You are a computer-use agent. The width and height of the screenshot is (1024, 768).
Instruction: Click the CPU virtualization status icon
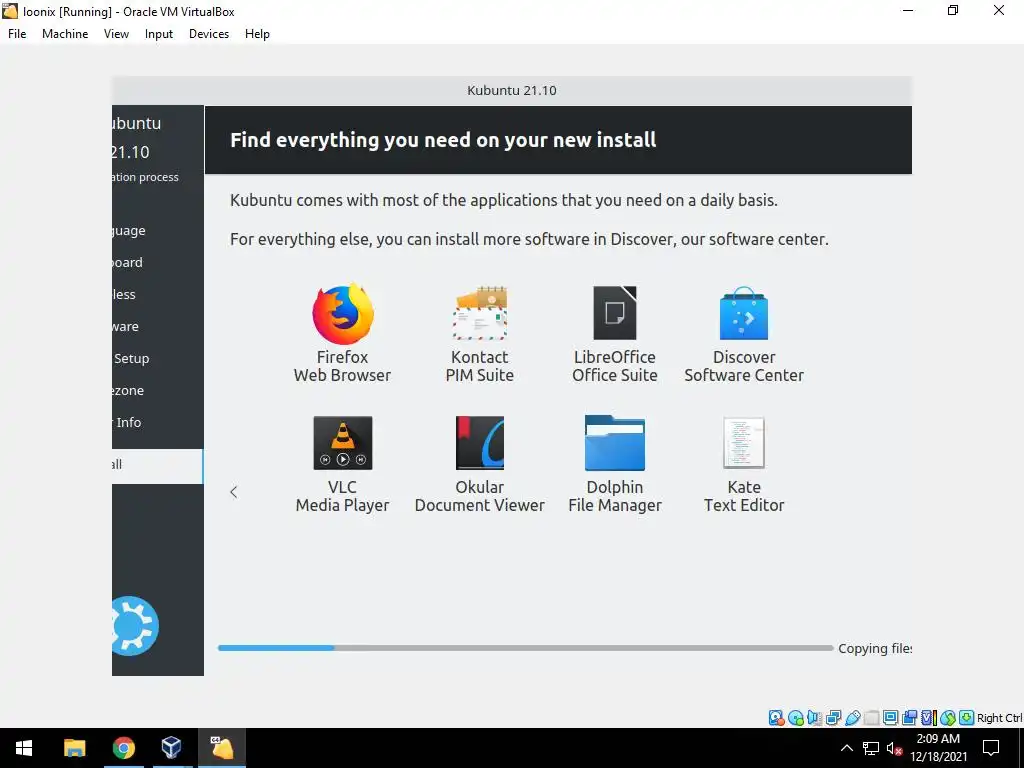click(929, 718)
